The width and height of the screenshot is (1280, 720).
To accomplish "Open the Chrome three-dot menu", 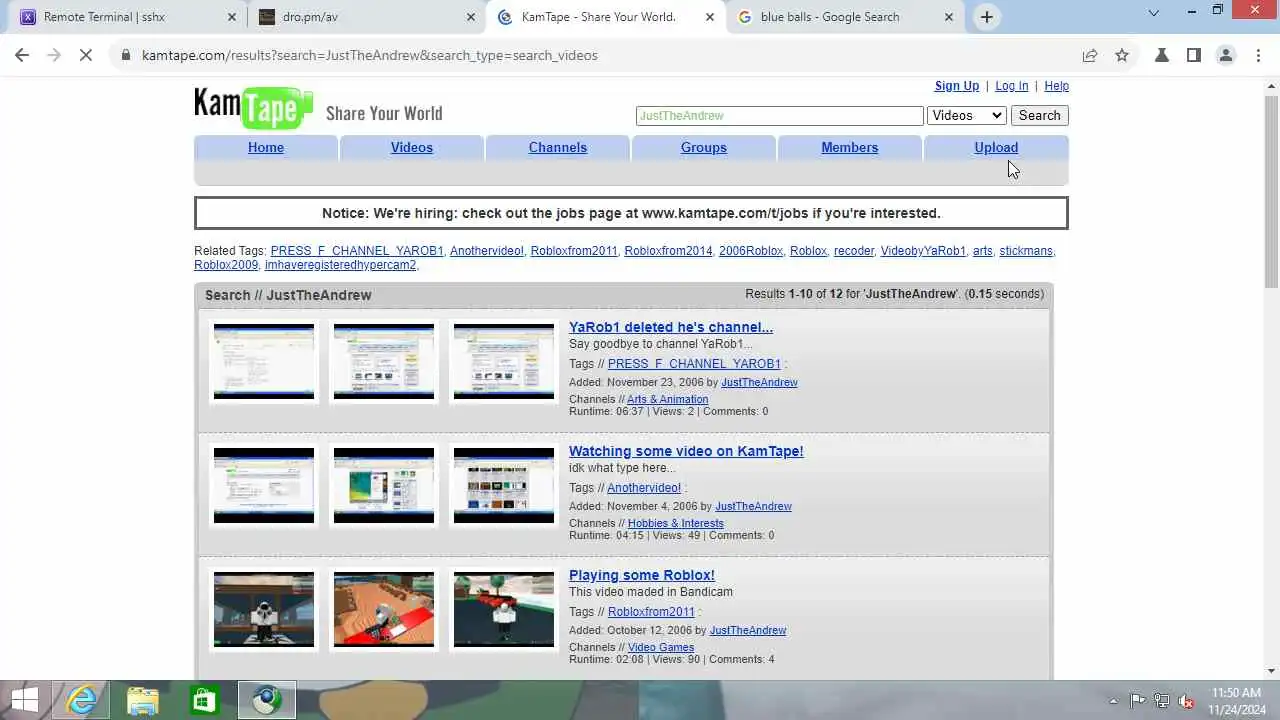I will [x=1258, y=55].
